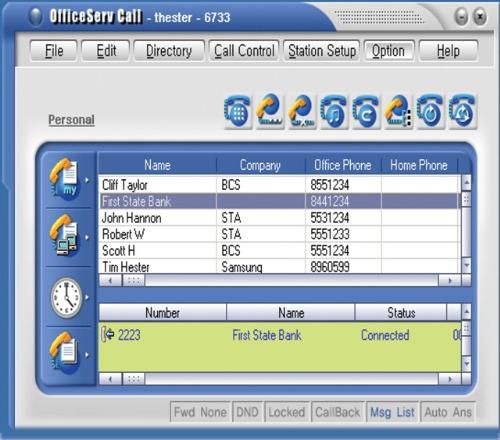Image resolution: width=500 pixels, height=440 pixels.
Task: Select the First State Bank contact row
Action: tap(279, 201)
